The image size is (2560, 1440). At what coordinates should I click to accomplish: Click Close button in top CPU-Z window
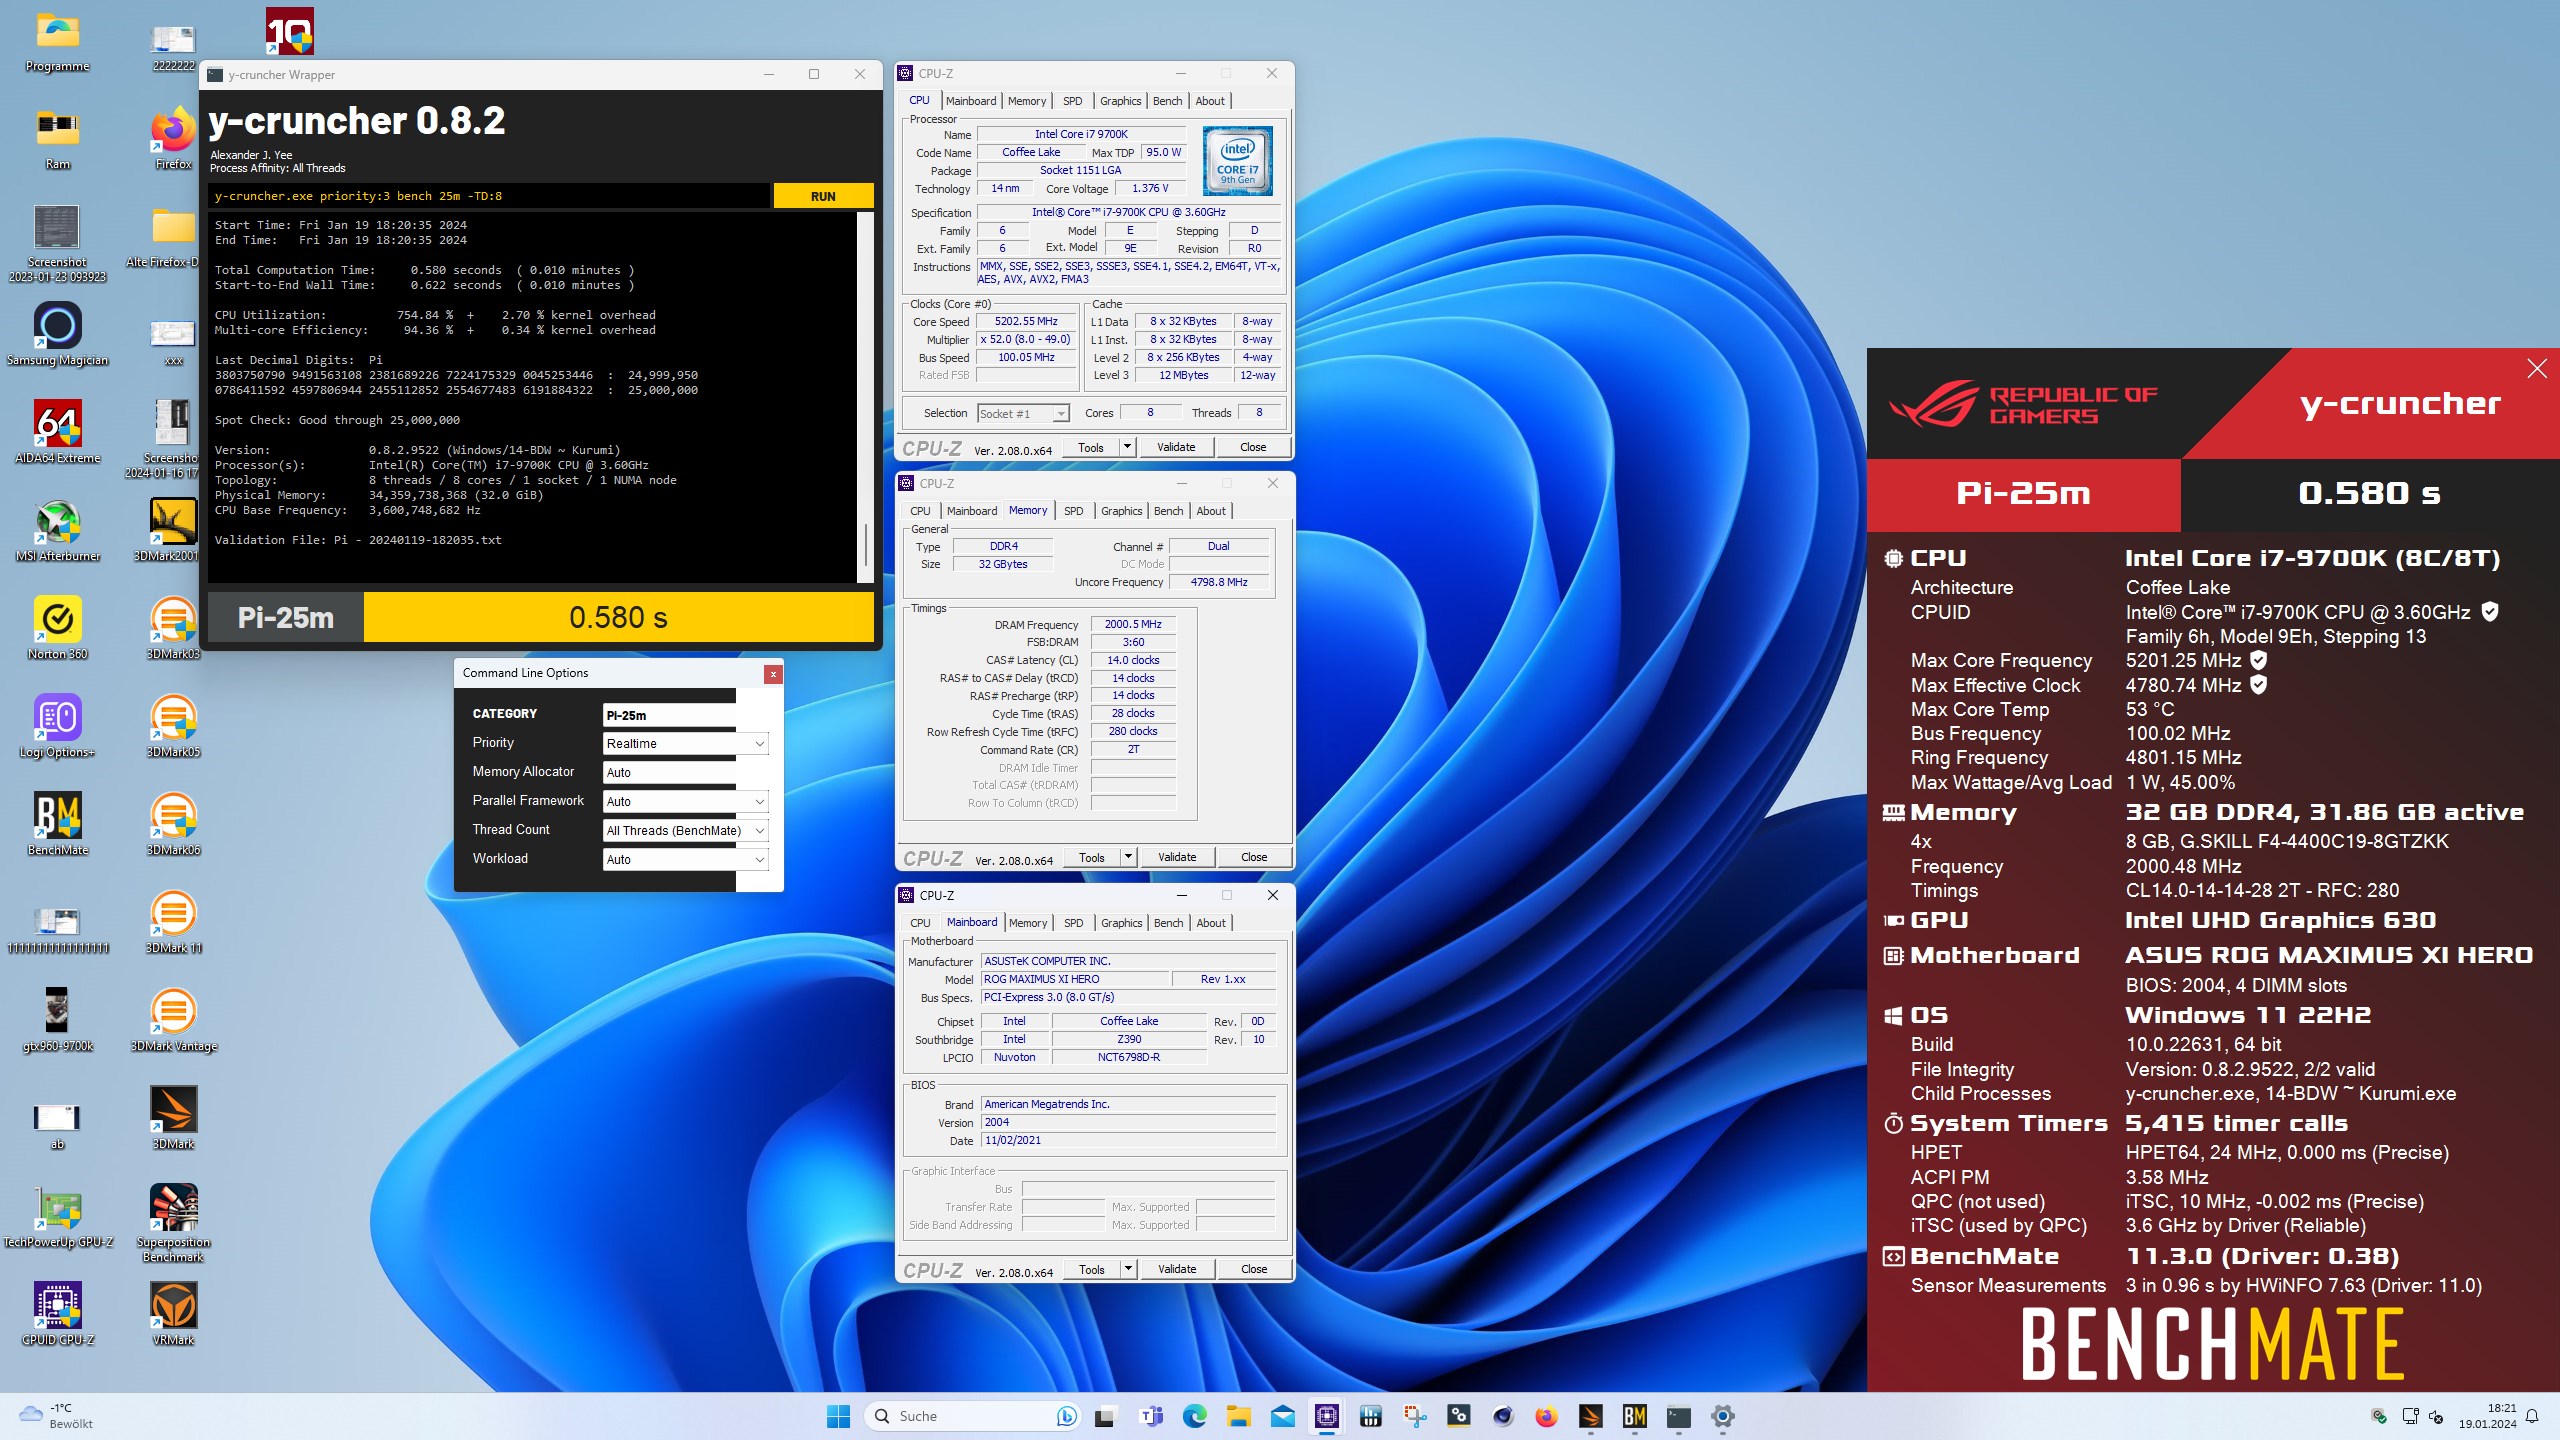click(x=1253, y=447)
